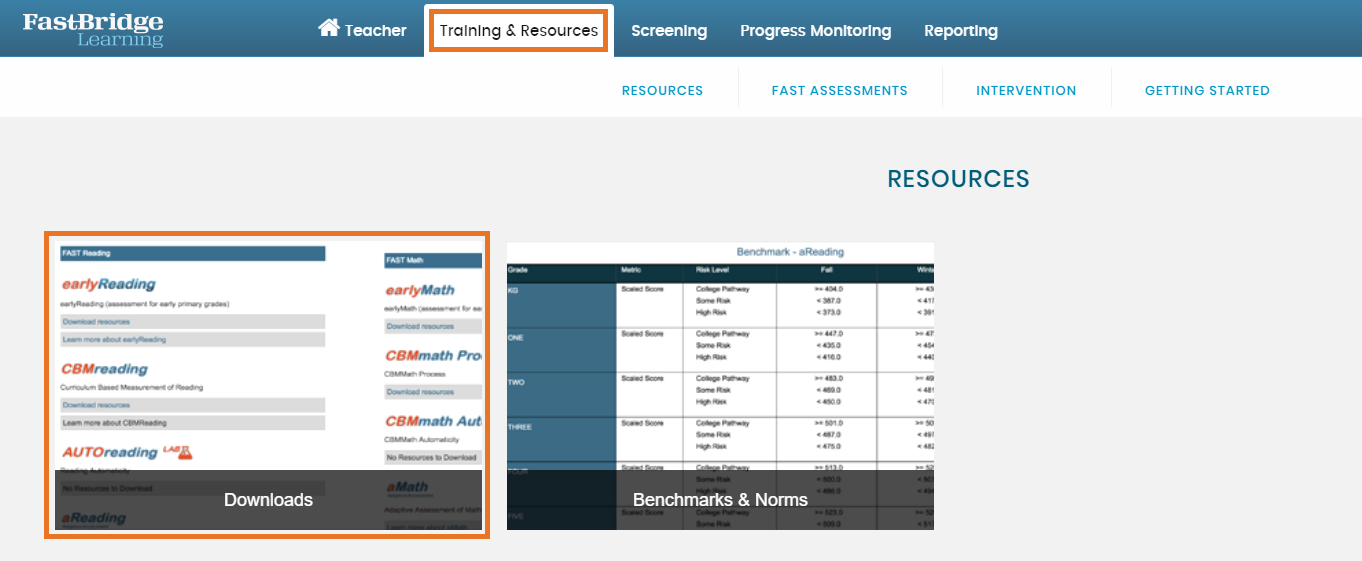The width and height of the screenshot is (1362, 561).
Task: Go to the Teacher tab
Action: [x=375, y=30]
